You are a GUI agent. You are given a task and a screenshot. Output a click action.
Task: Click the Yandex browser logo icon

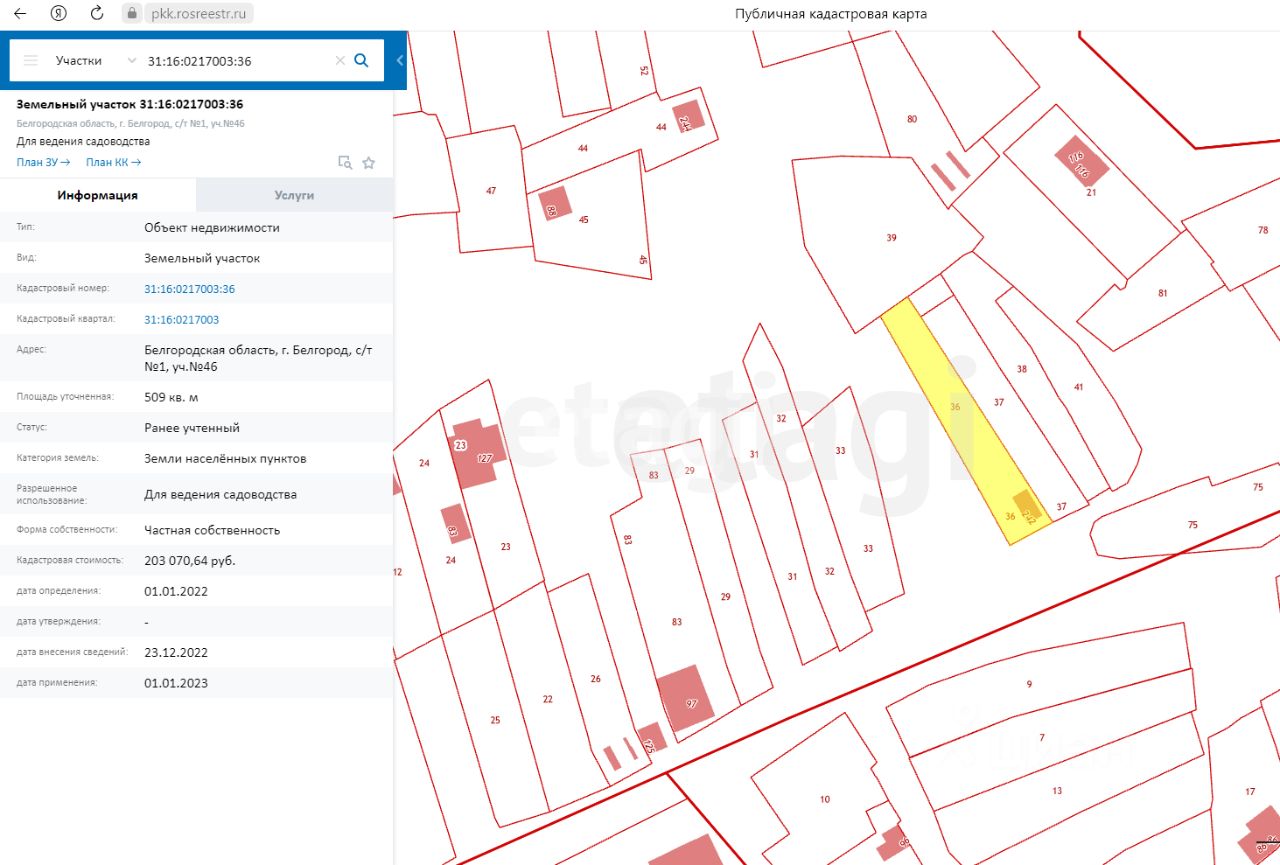(x=59, y=14)
